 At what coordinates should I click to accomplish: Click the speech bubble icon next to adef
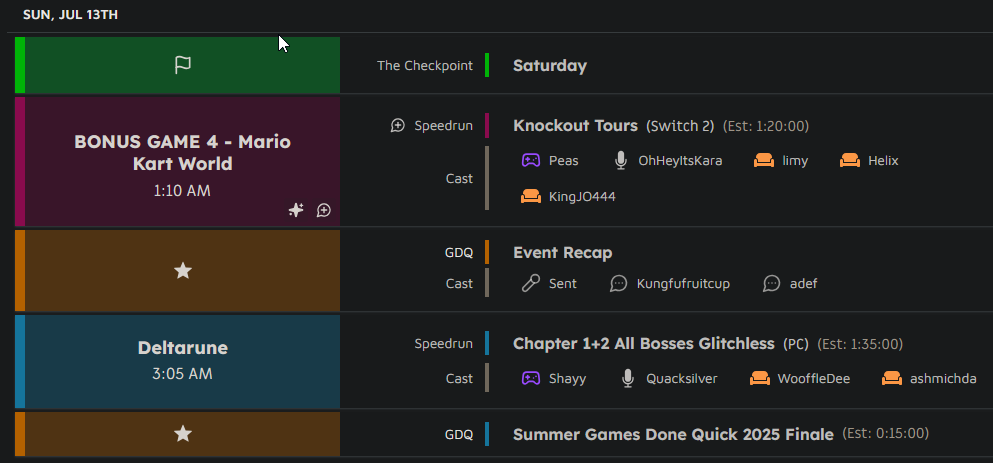(771, 283)
